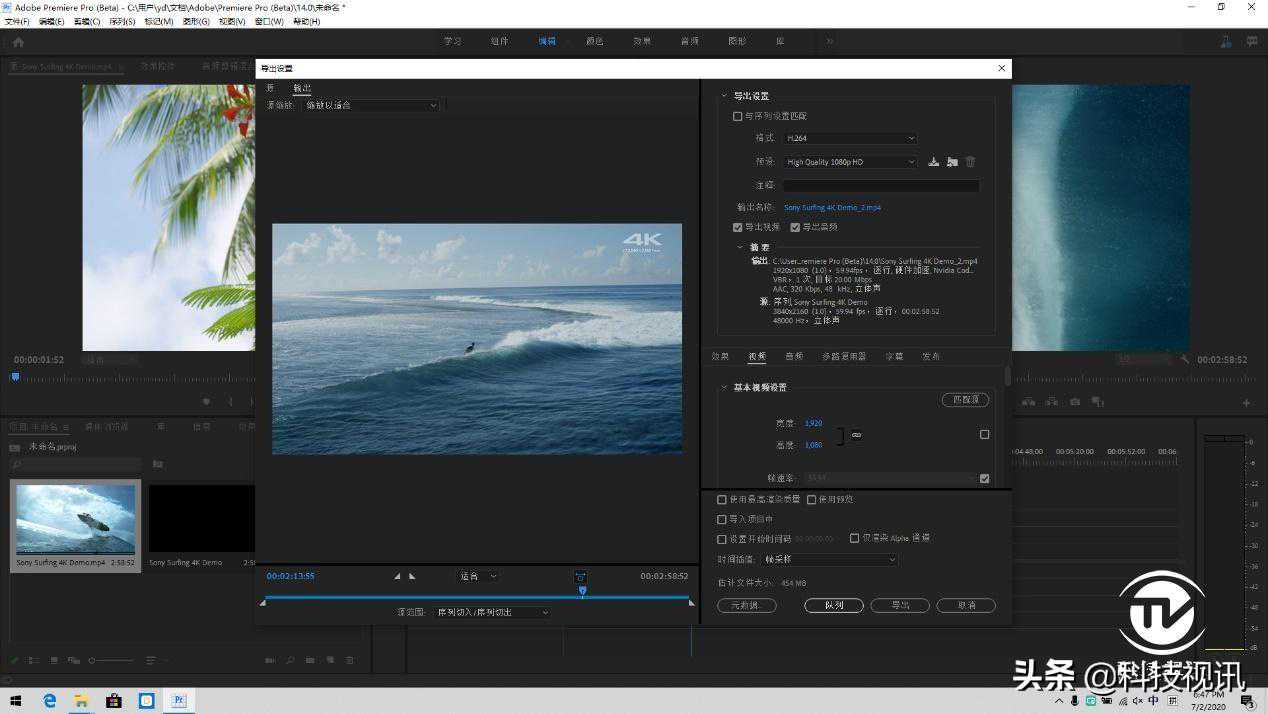The height and width of the screenshot is (714, 1268).
Task: Click the save preset icon
Action: click(x=933, y=162)
